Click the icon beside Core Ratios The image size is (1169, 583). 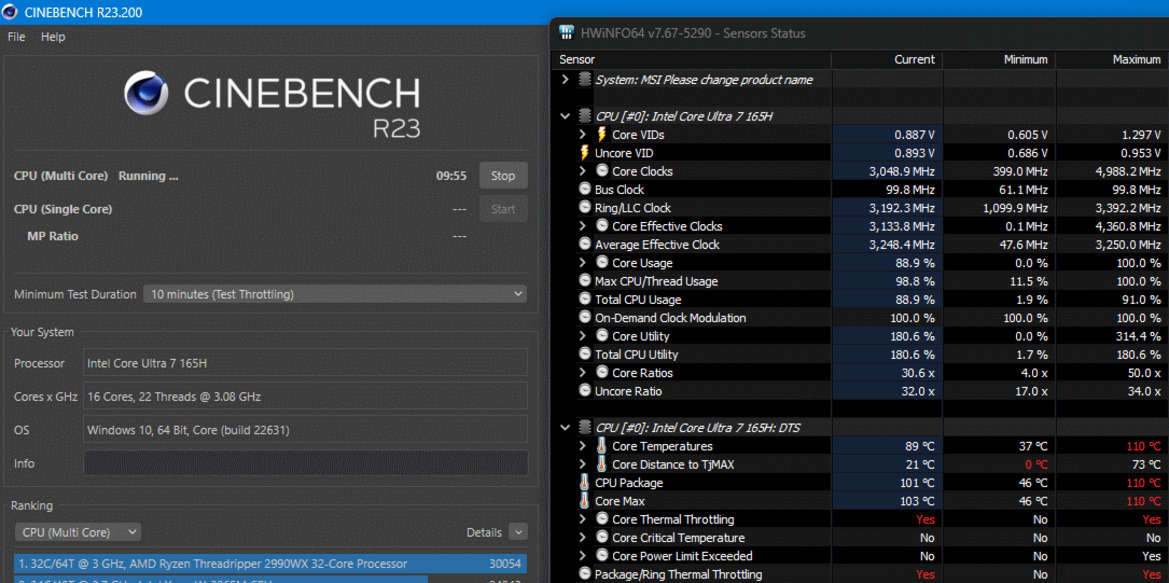(x=602, y=372)
